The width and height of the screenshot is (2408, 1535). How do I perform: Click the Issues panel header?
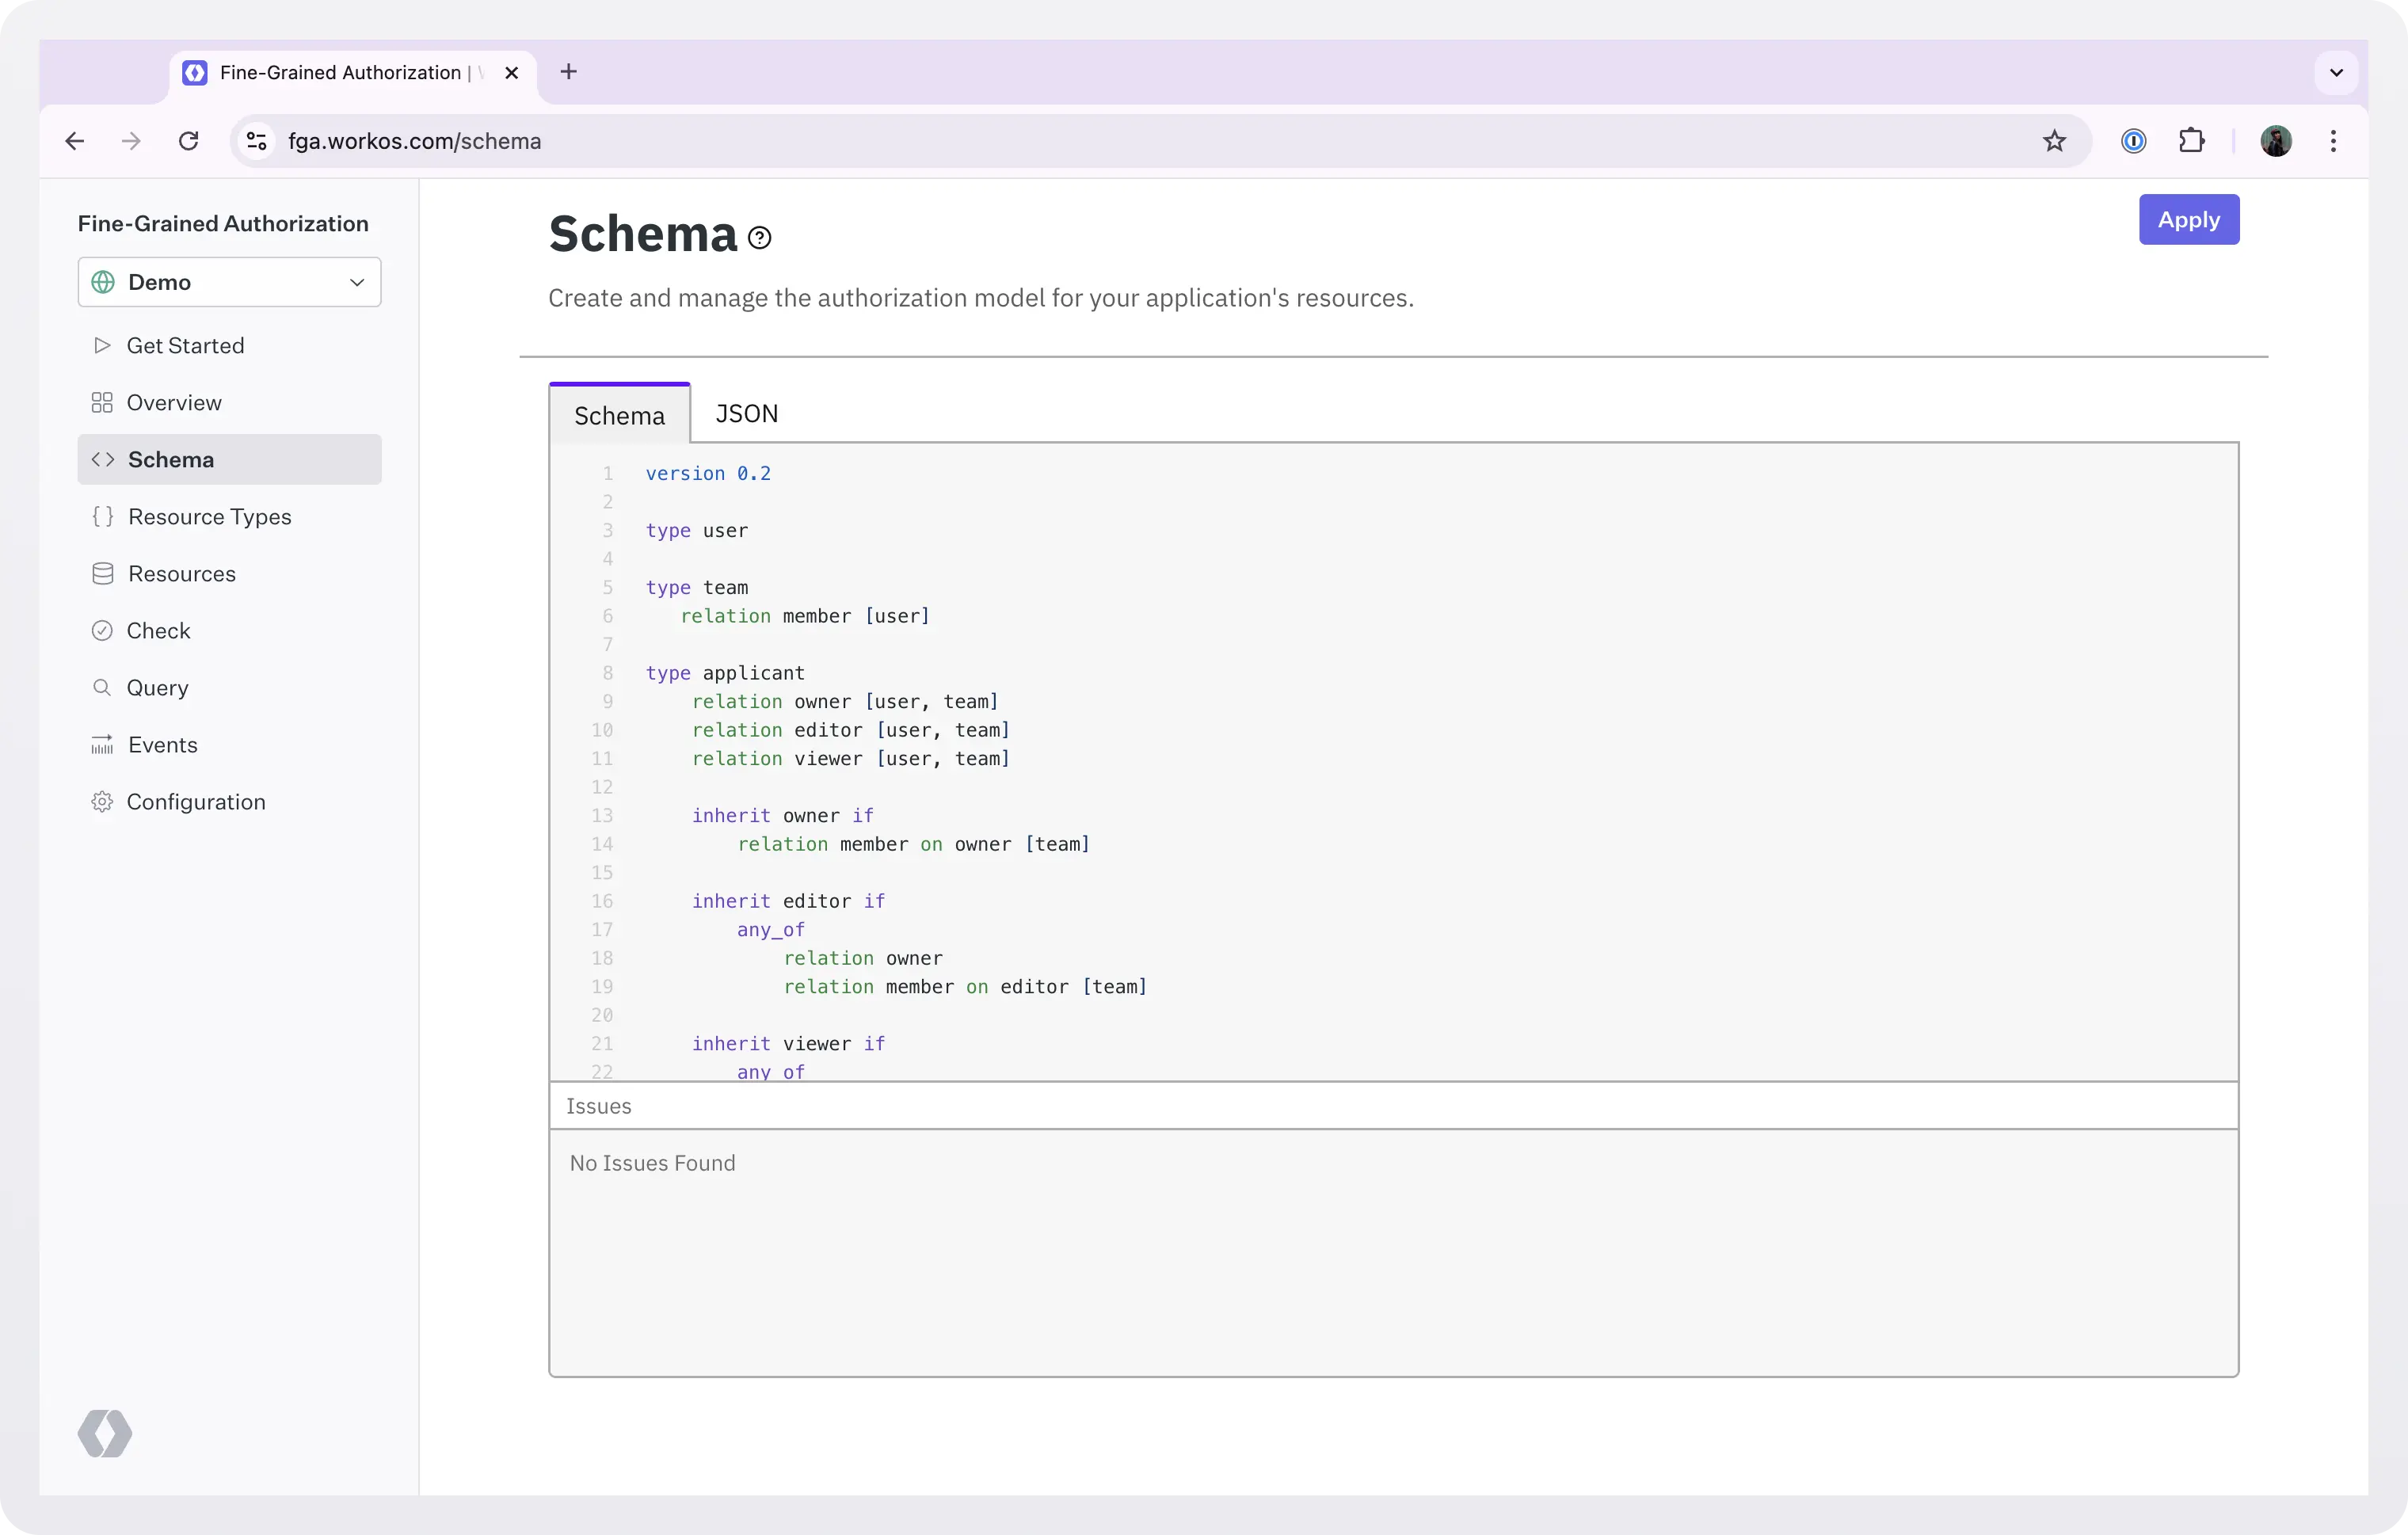pyautogui.click(x=1393, y=1106)
